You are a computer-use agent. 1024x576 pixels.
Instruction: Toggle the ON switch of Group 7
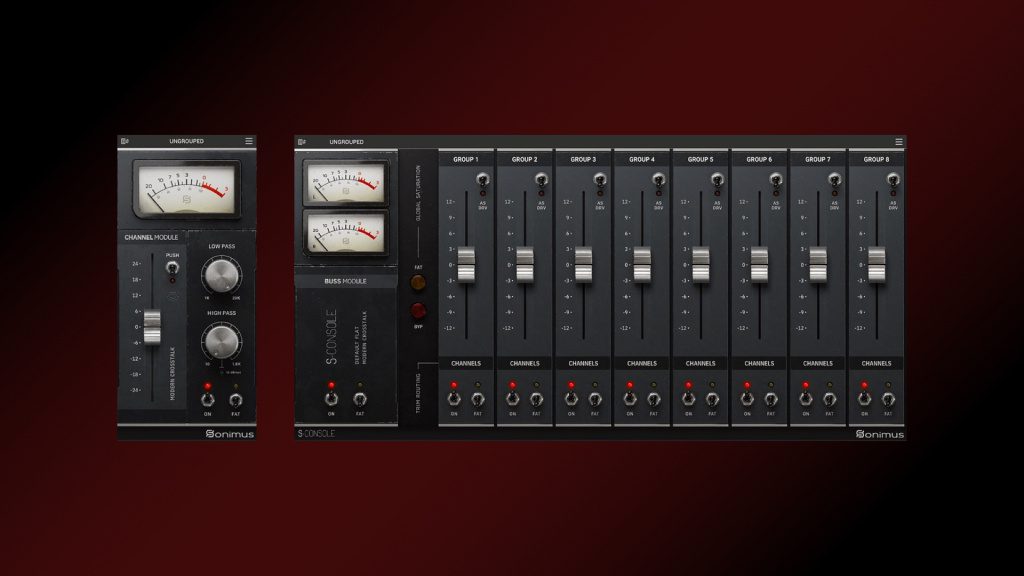pos(806,398)
